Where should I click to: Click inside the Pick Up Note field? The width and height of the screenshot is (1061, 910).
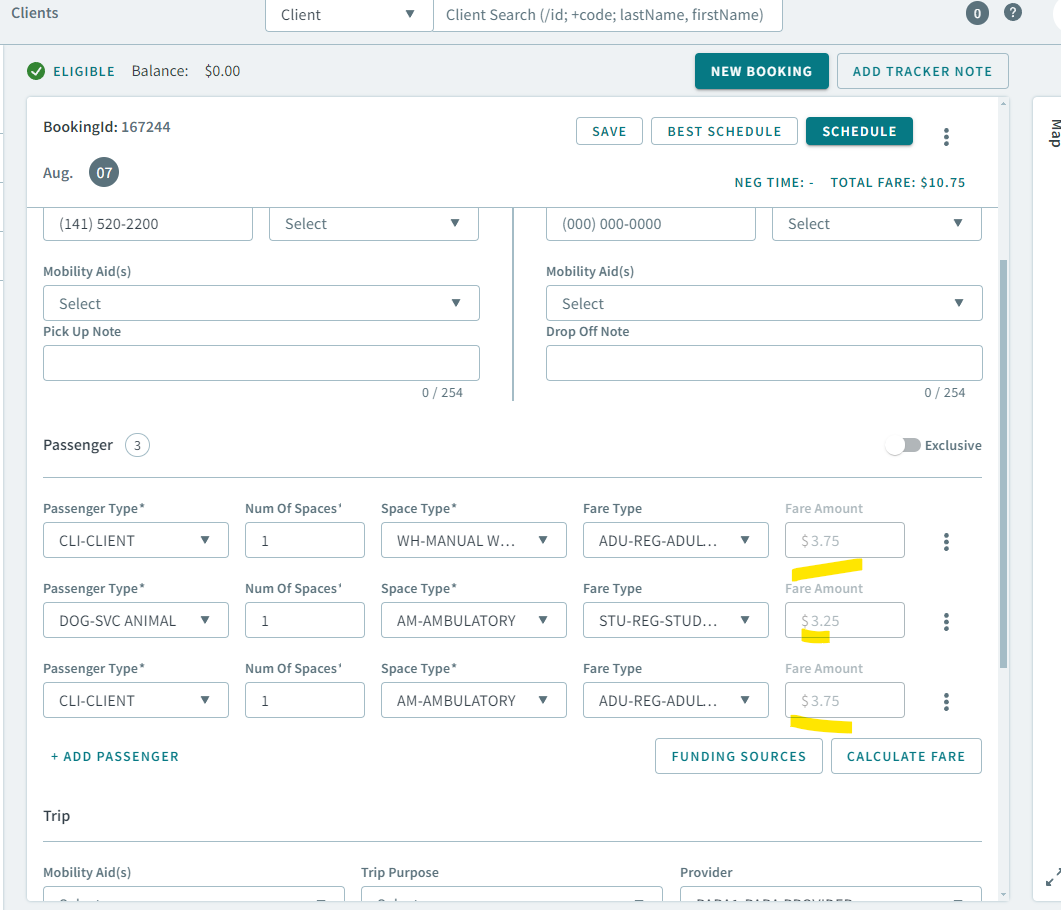(261, 363)
